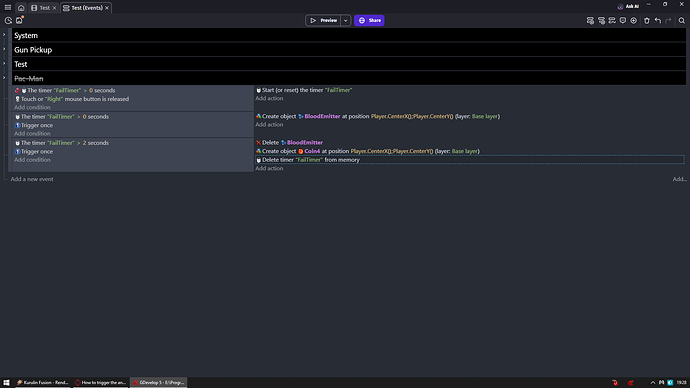Select the Delete timer FailTimer action
690x388 pixels.
tap(470, 160)
